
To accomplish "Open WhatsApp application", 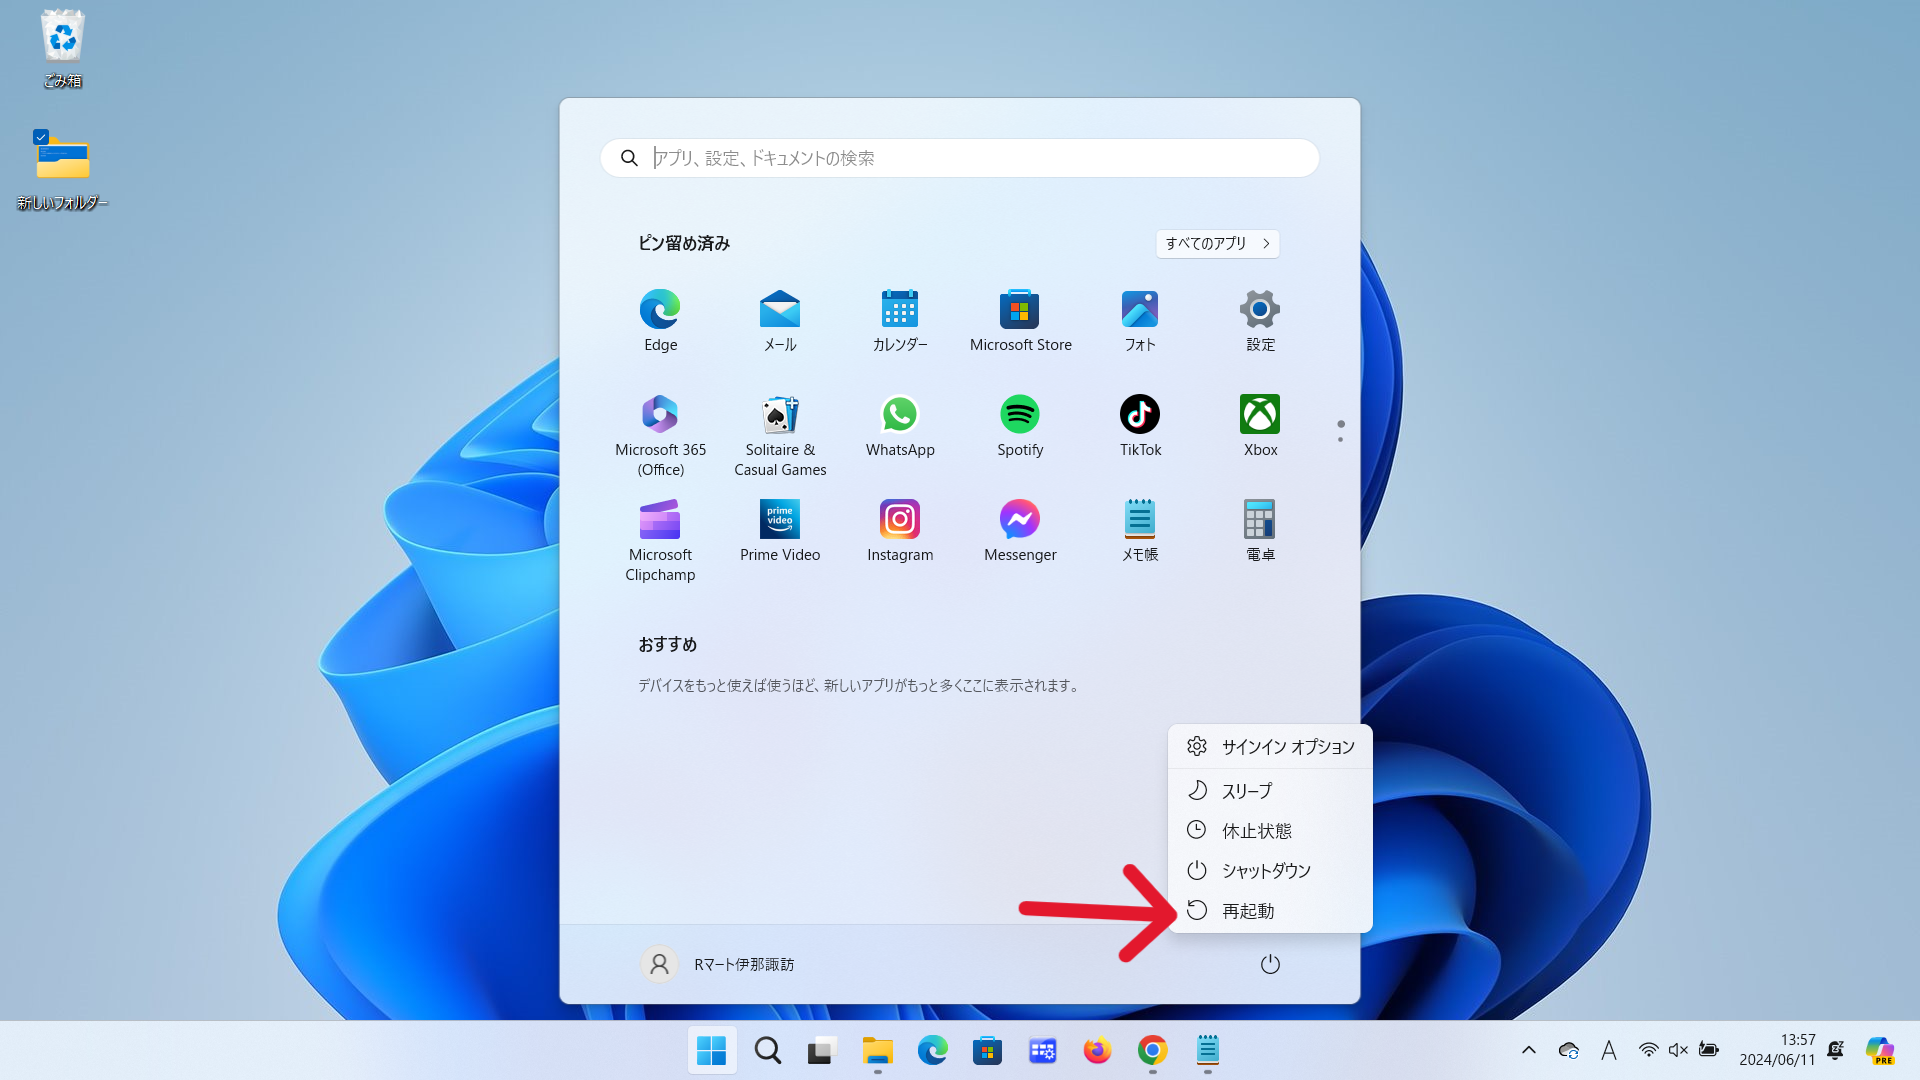I will [899, 414].
